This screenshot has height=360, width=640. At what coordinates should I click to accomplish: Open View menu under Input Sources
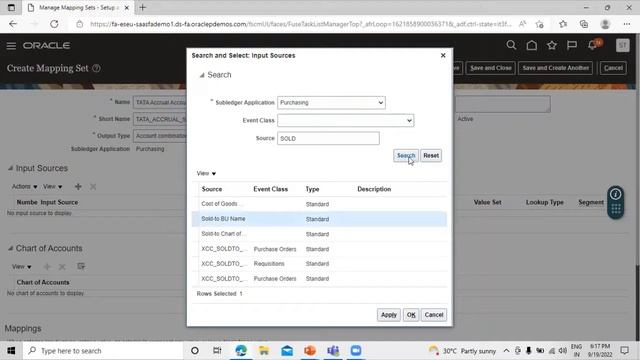[53, 187]
